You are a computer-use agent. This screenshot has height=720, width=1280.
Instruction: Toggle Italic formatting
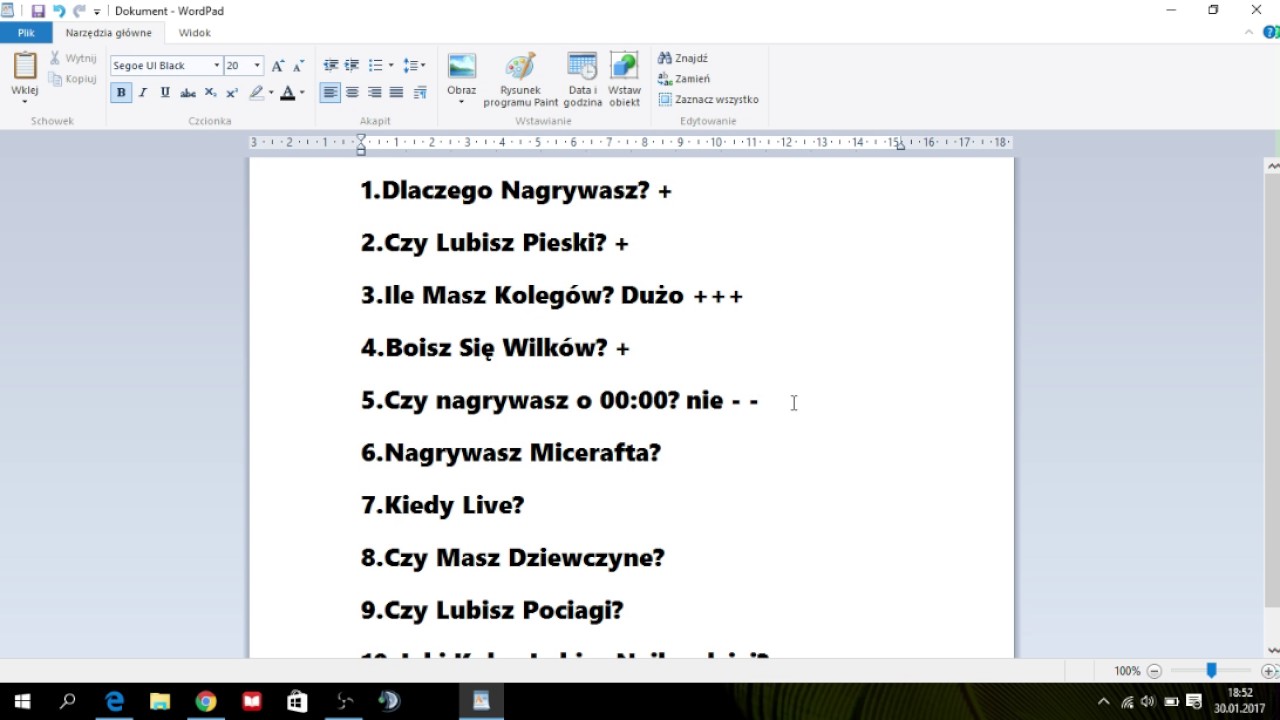point(143,93)
